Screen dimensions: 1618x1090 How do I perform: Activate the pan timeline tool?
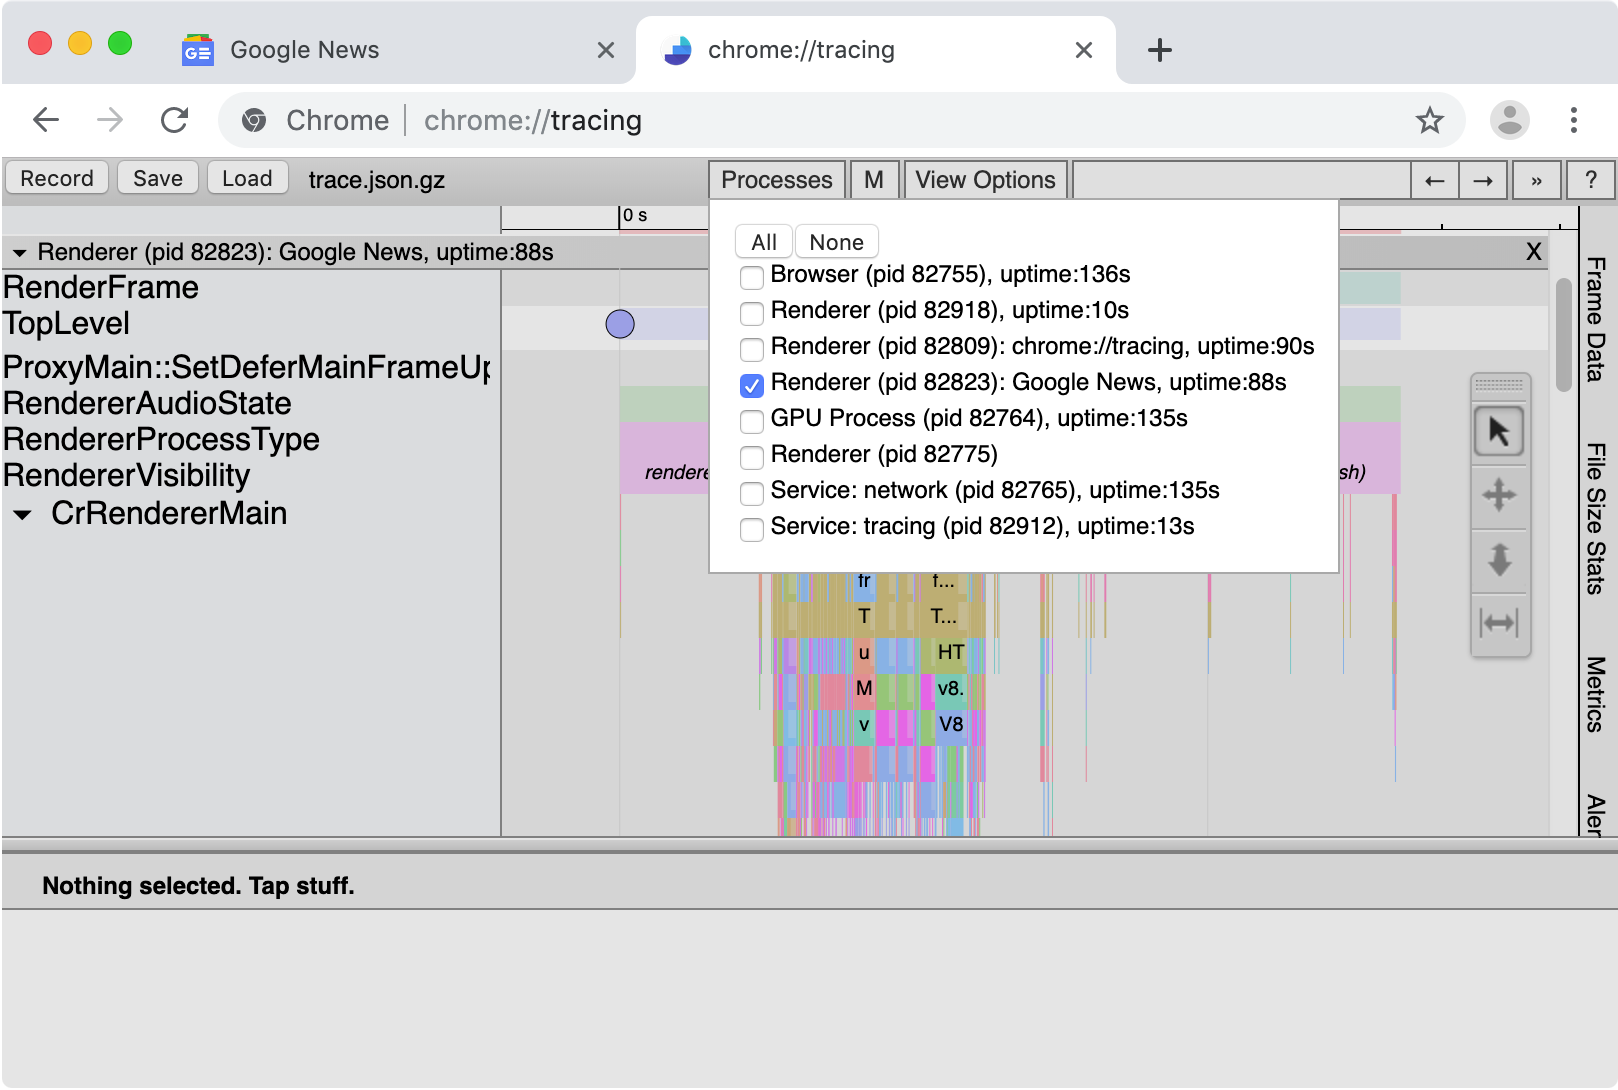pos(1498,495)
